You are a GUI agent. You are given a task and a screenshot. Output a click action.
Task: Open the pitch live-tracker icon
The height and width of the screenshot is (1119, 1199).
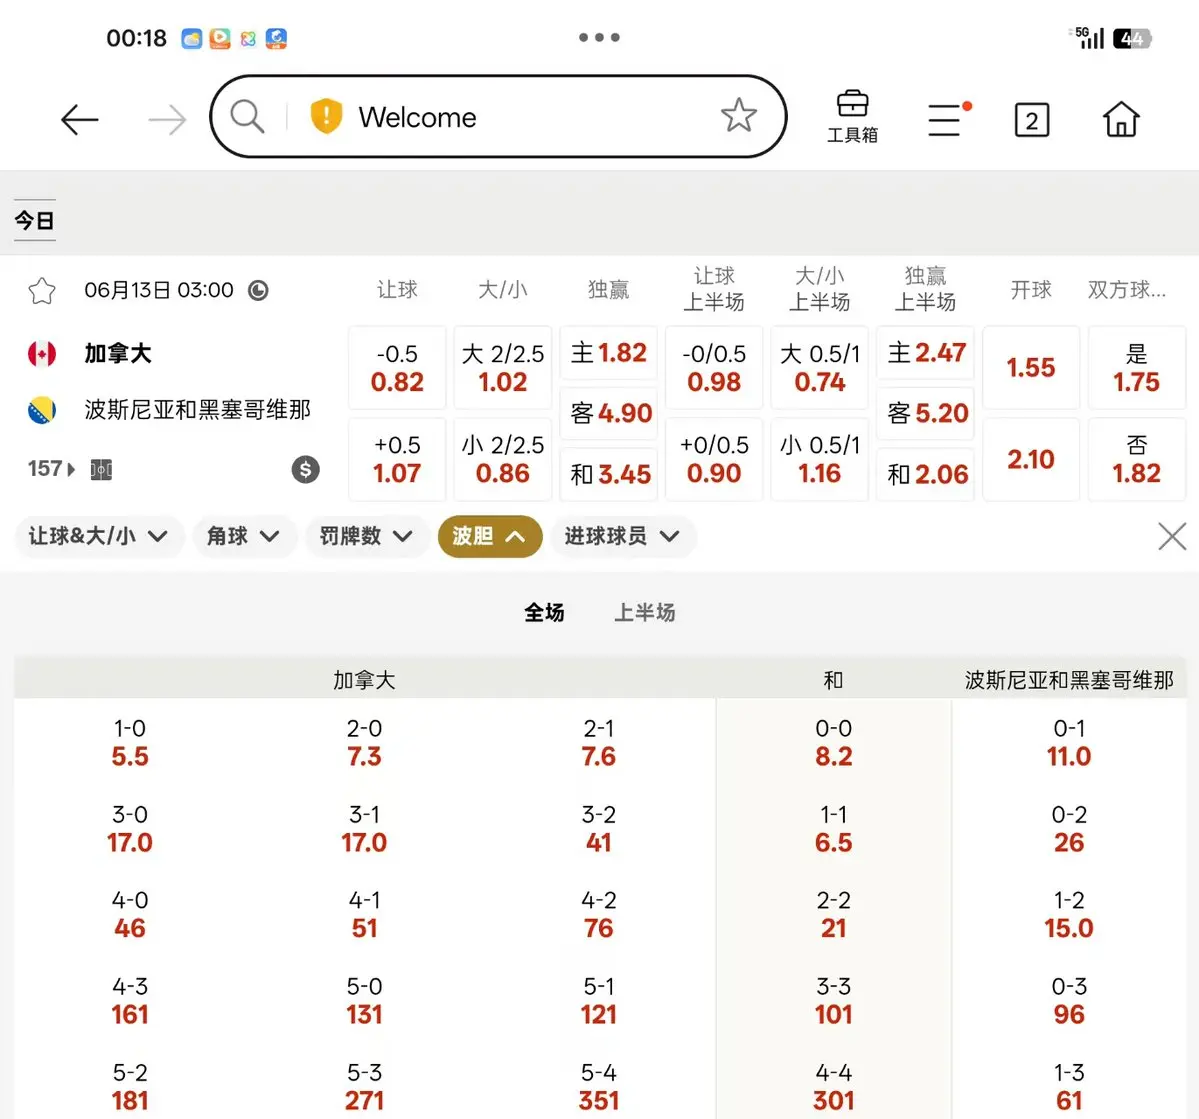101,469
